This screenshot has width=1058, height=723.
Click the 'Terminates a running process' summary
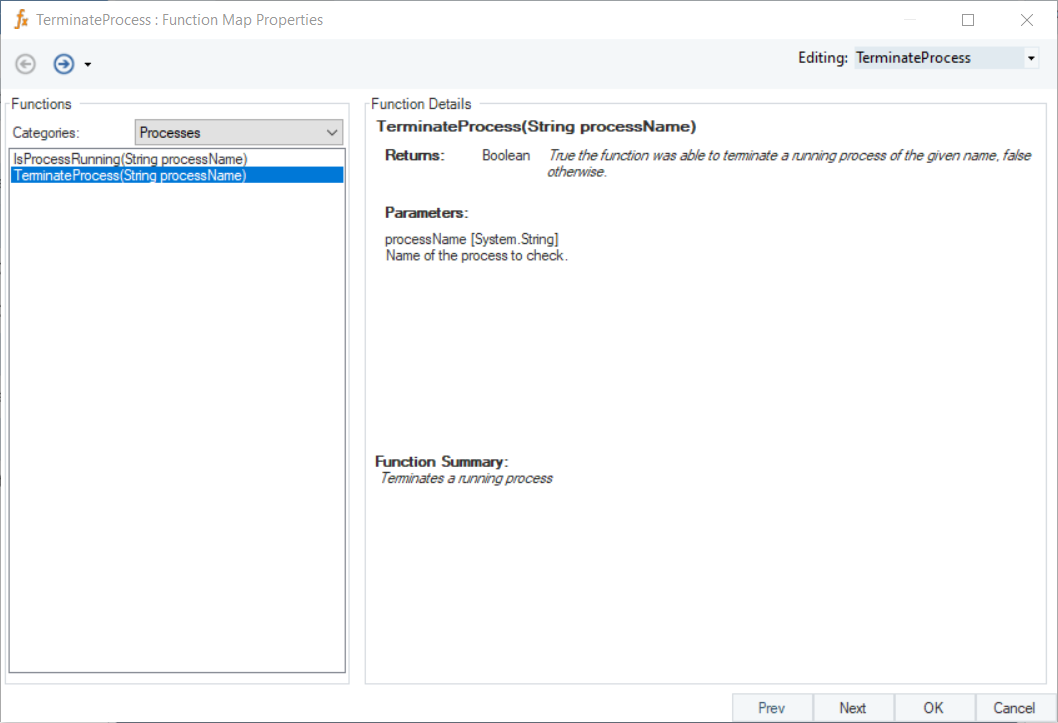(x=466, y=478)
